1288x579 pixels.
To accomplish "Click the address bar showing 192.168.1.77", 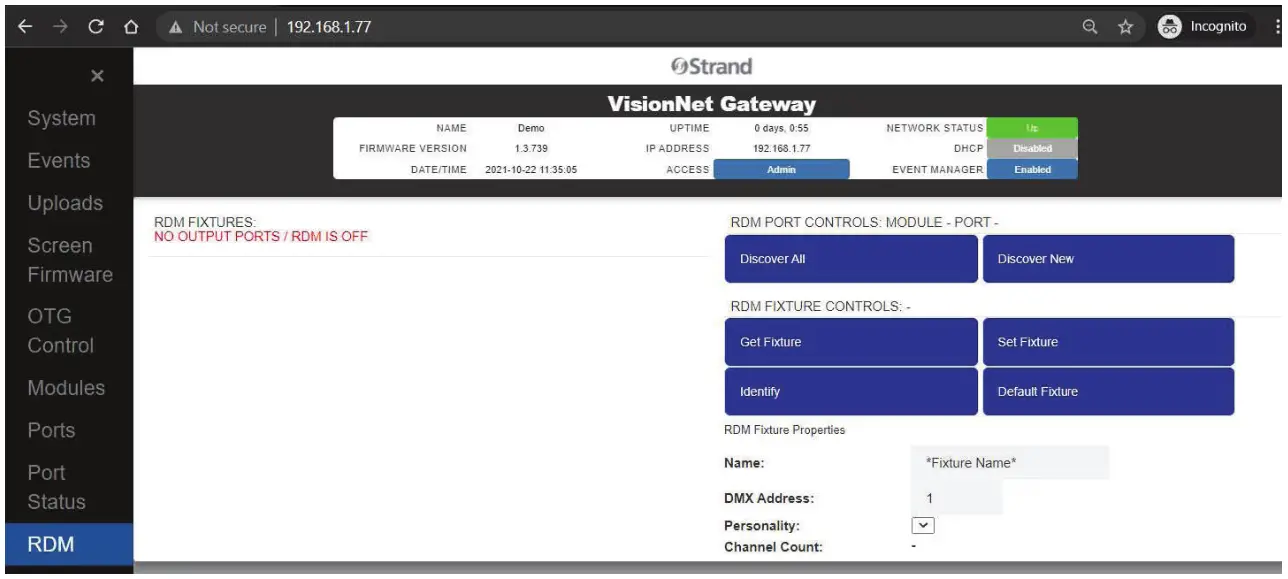I will (x=330, y=26).
